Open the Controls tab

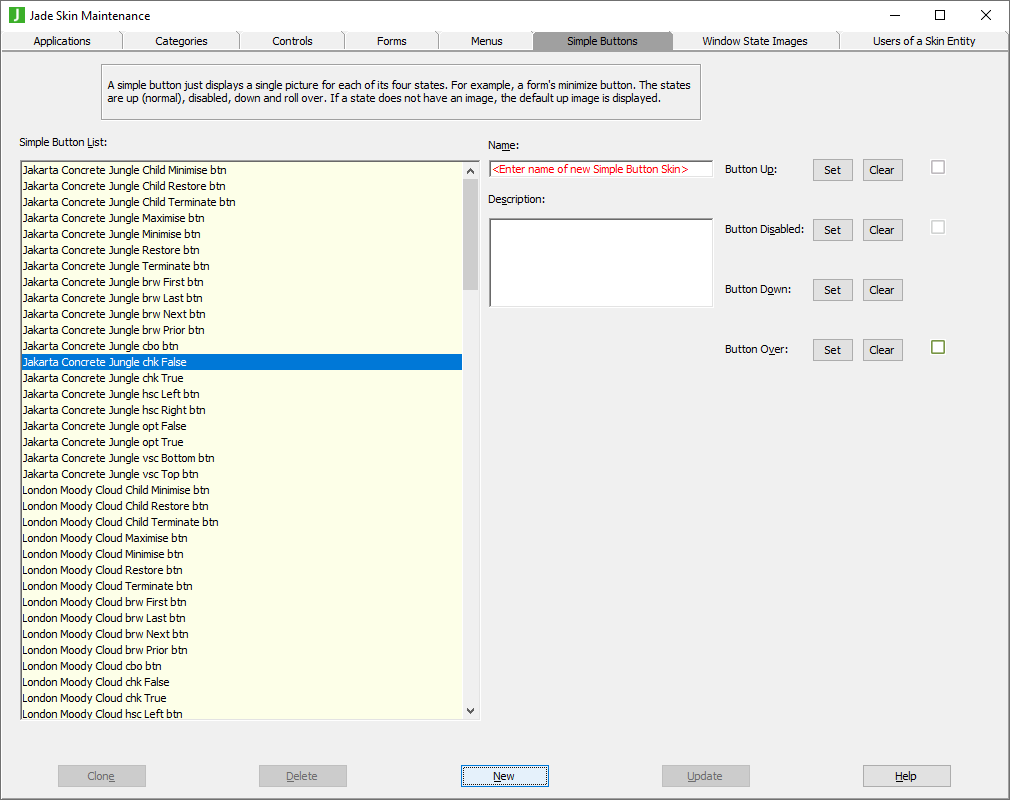coord(292,41)
